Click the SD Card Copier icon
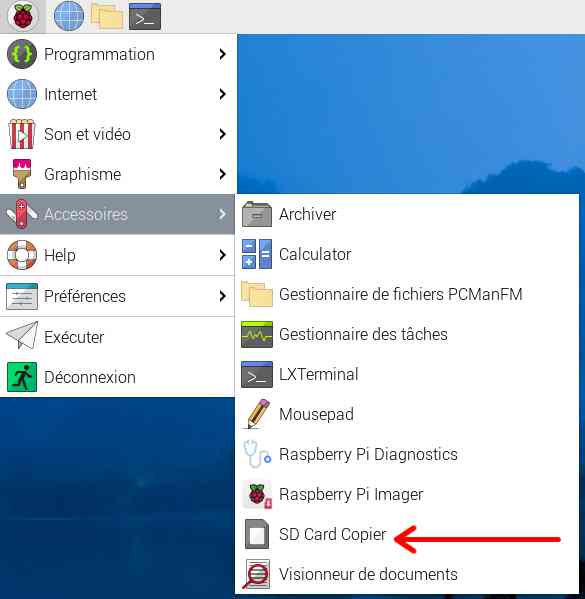This screenshot has width=585, height=599. coord(257,534)
